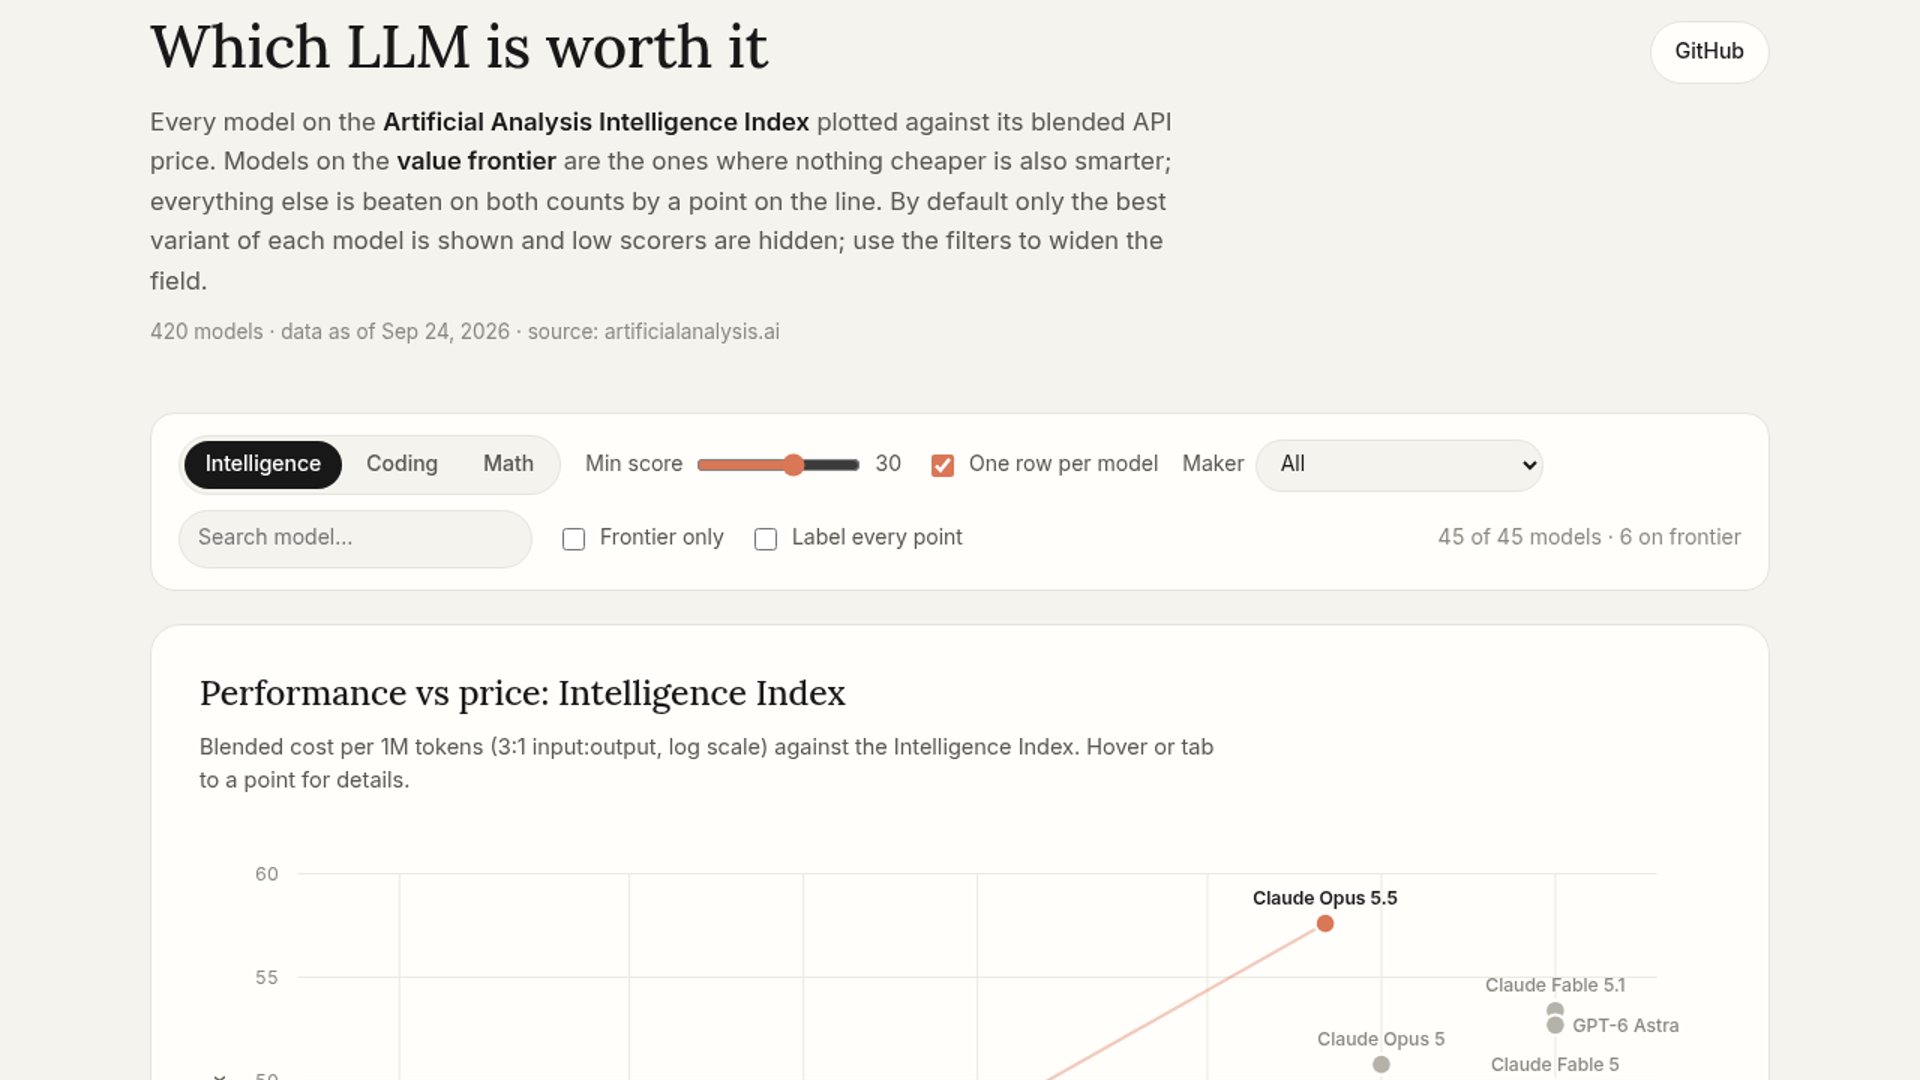
Task: Click the Min score slider handle
Action: point(793,465)
